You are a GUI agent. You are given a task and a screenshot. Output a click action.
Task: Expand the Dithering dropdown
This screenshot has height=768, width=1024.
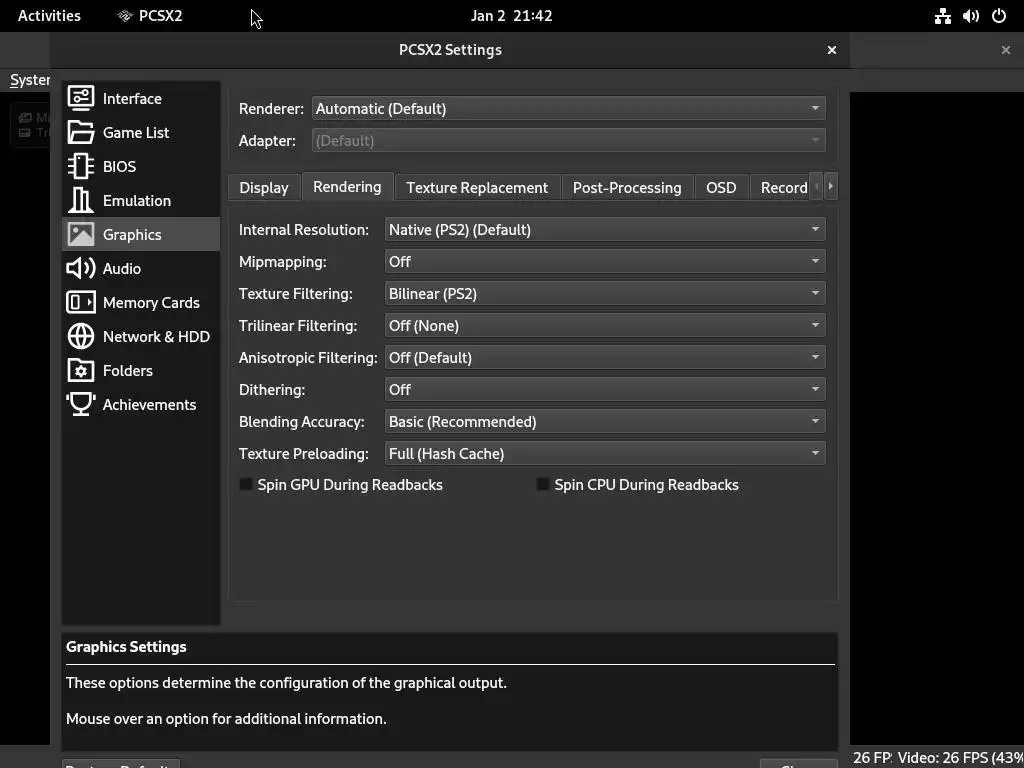(605, 389)
